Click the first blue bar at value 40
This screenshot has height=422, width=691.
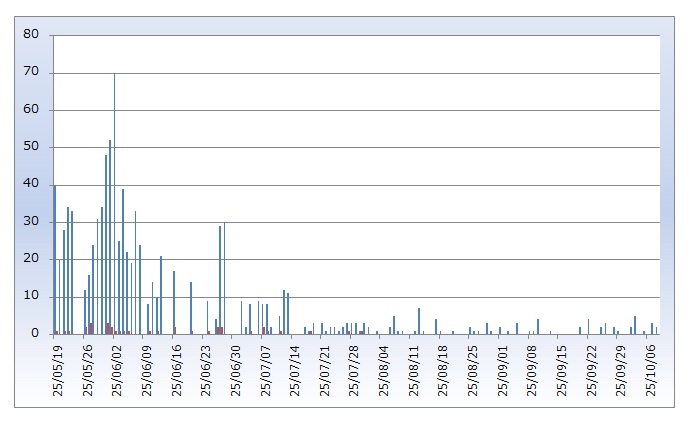point(54,260)
